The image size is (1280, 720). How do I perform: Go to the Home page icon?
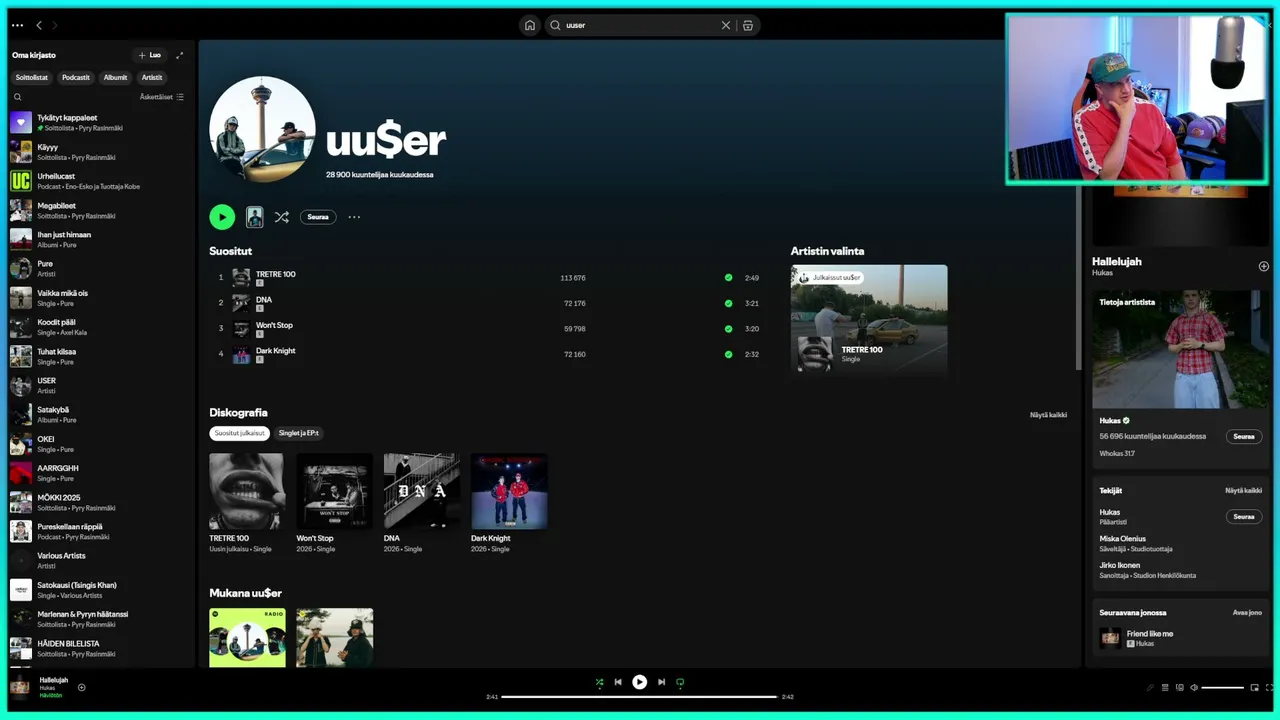530,25
